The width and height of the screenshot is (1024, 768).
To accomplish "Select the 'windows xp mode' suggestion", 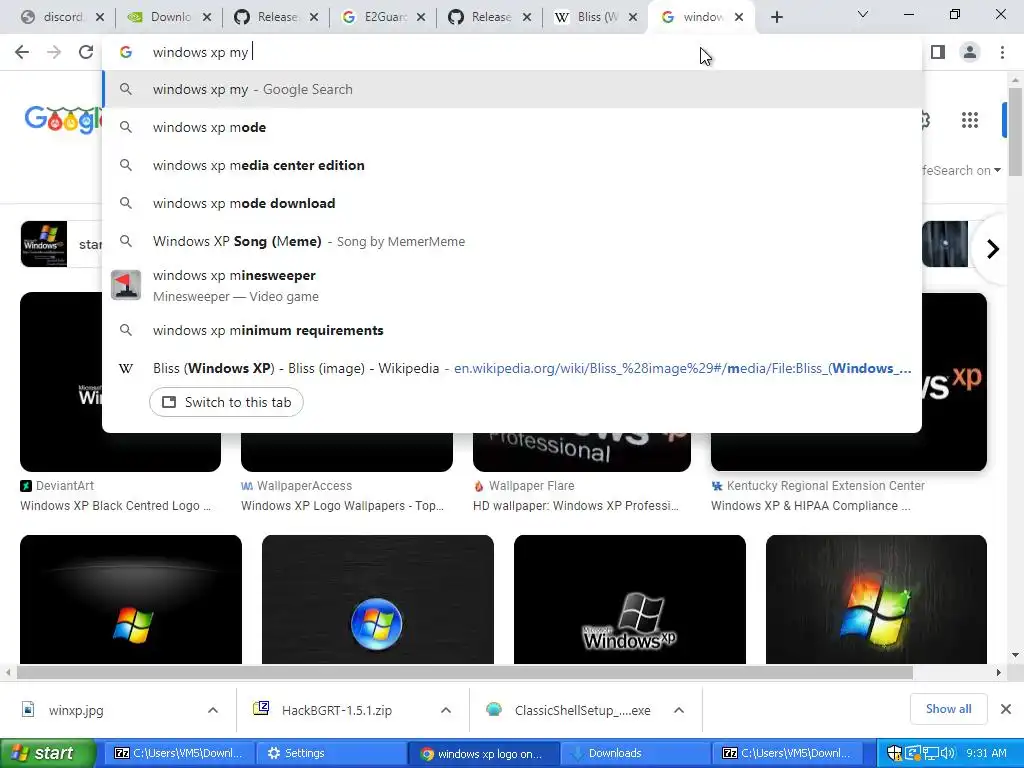I will coord(512,127).
